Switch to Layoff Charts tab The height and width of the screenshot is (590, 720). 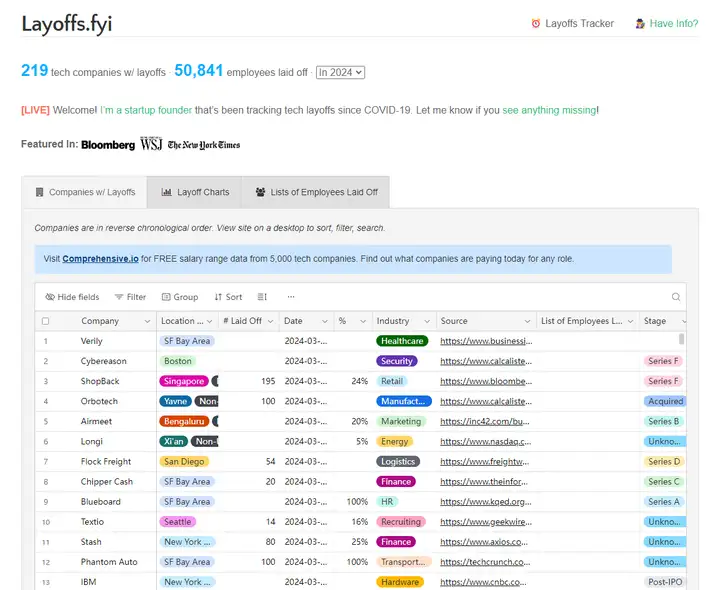click(195, 192)
